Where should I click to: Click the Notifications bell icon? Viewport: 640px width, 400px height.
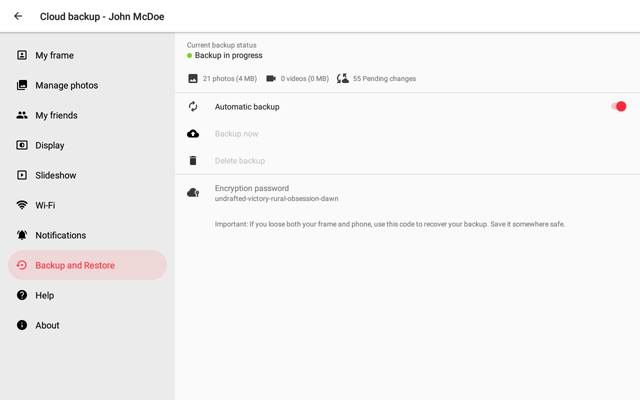coord(22,235)
